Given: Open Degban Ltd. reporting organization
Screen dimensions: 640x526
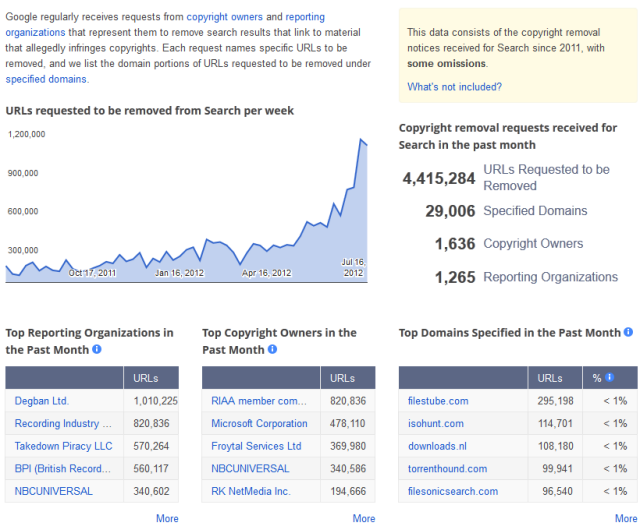Looking at the screenshot, I should click(42, 401).
